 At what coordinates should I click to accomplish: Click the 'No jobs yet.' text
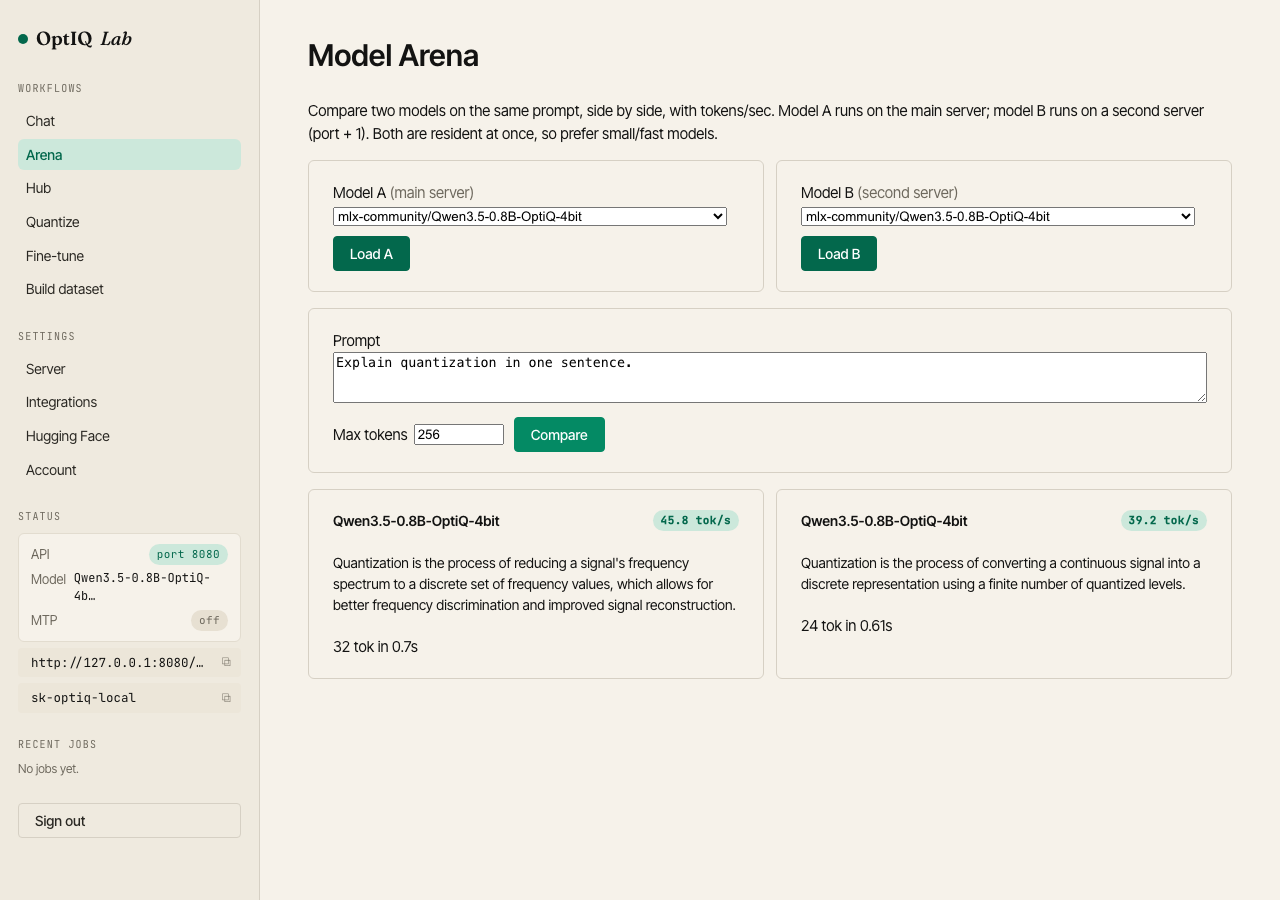point(48,769)
